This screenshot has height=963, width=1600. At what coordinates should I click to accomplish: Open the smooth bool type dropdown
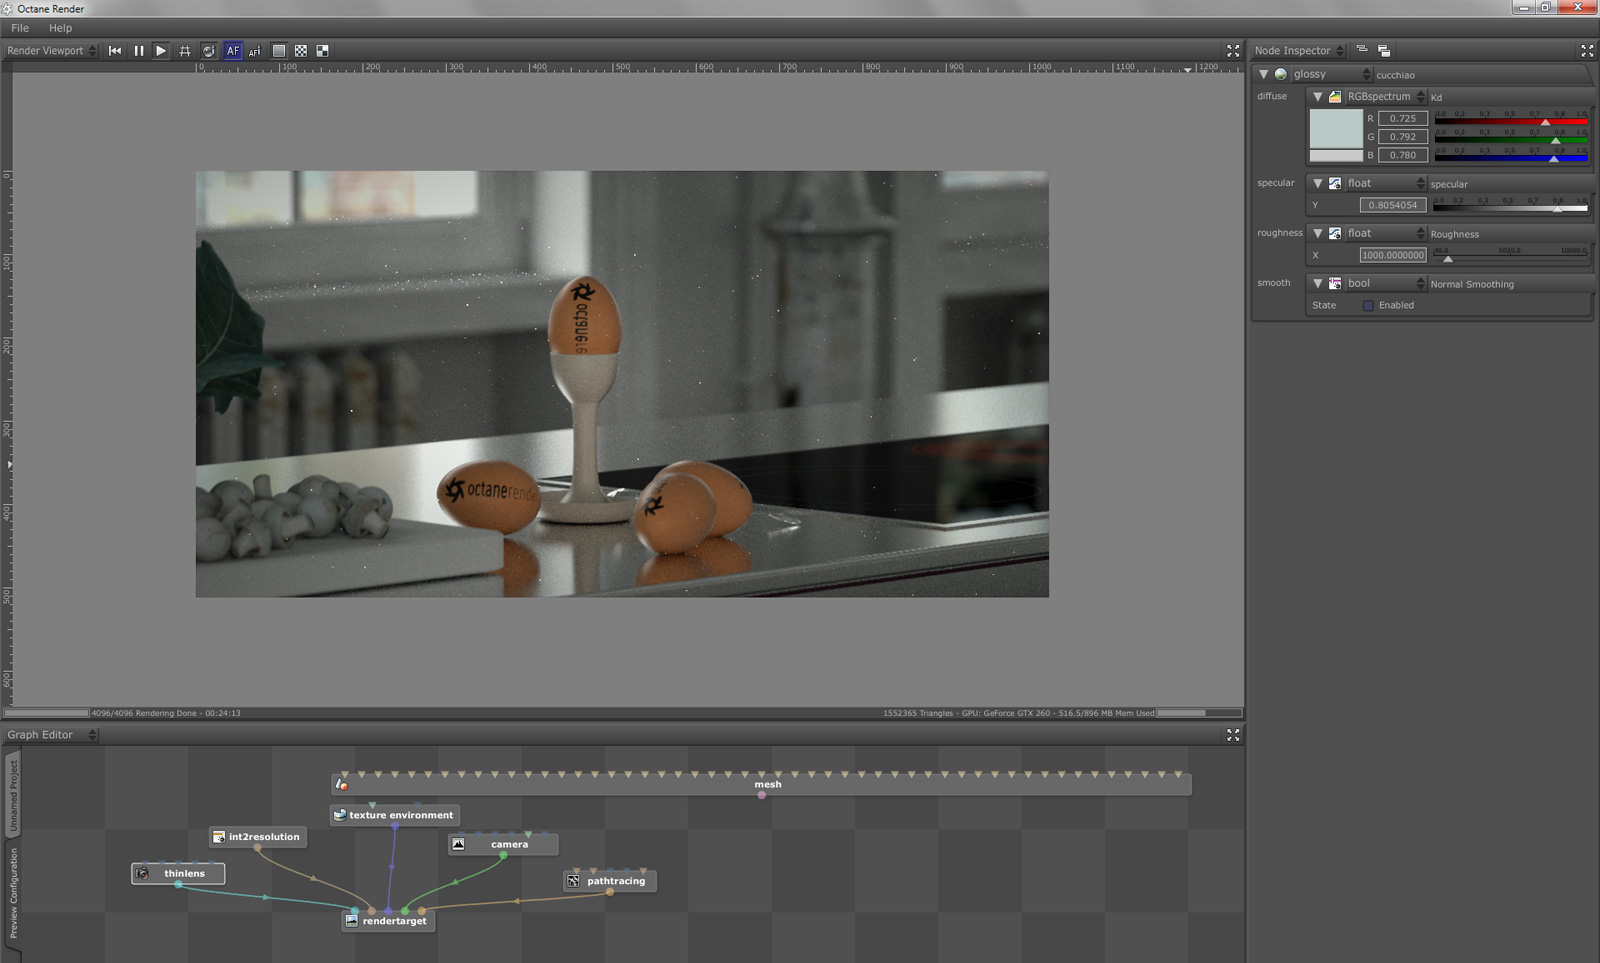1385,284
